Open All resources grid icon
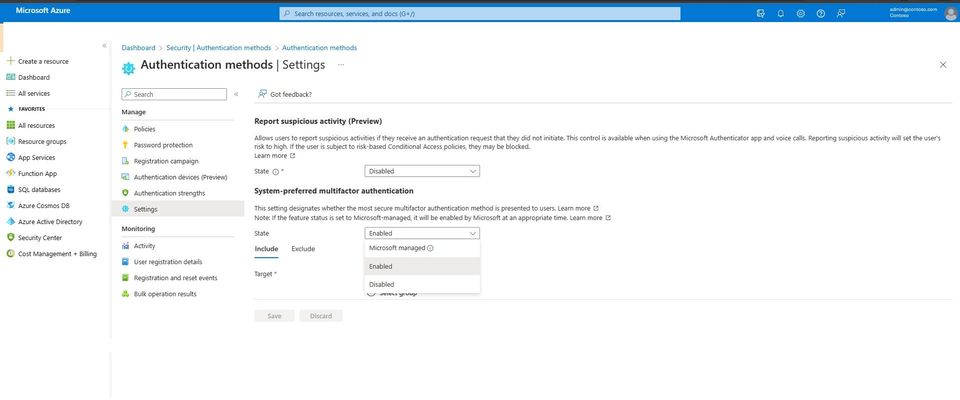Viewport: 960px width, 400px height. (x=10, y=125)
